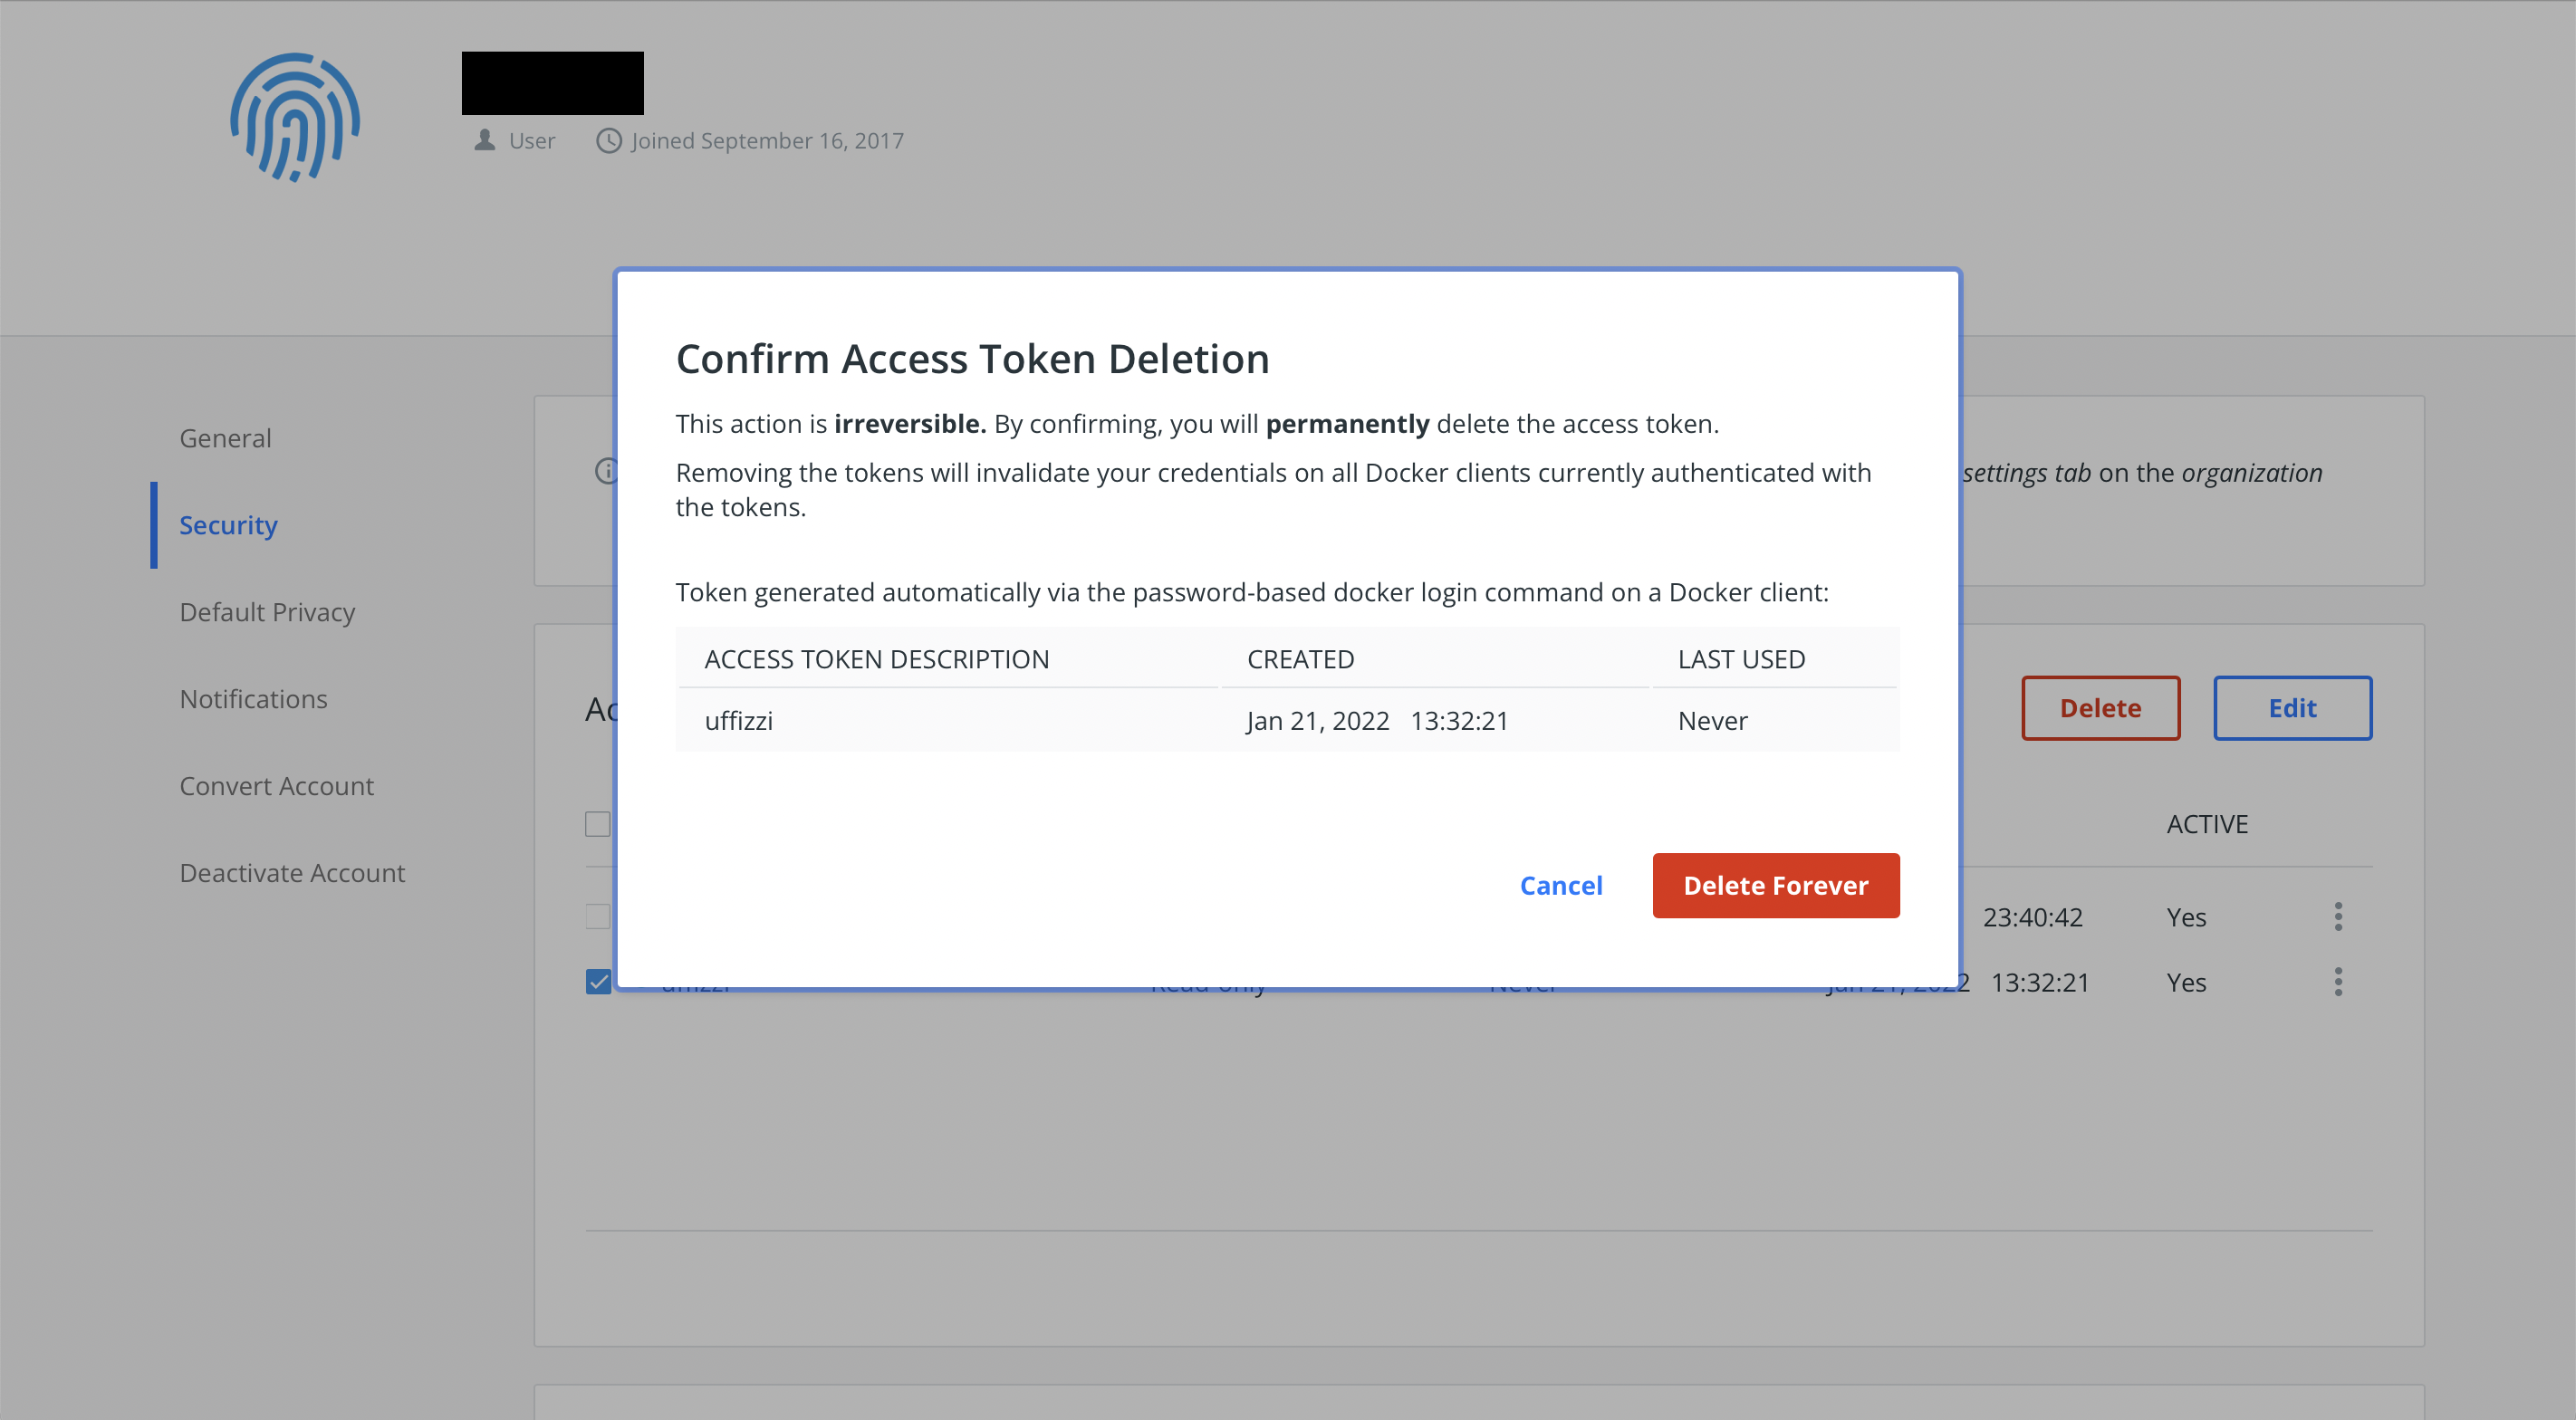Click the User person icon

(485, 140)
